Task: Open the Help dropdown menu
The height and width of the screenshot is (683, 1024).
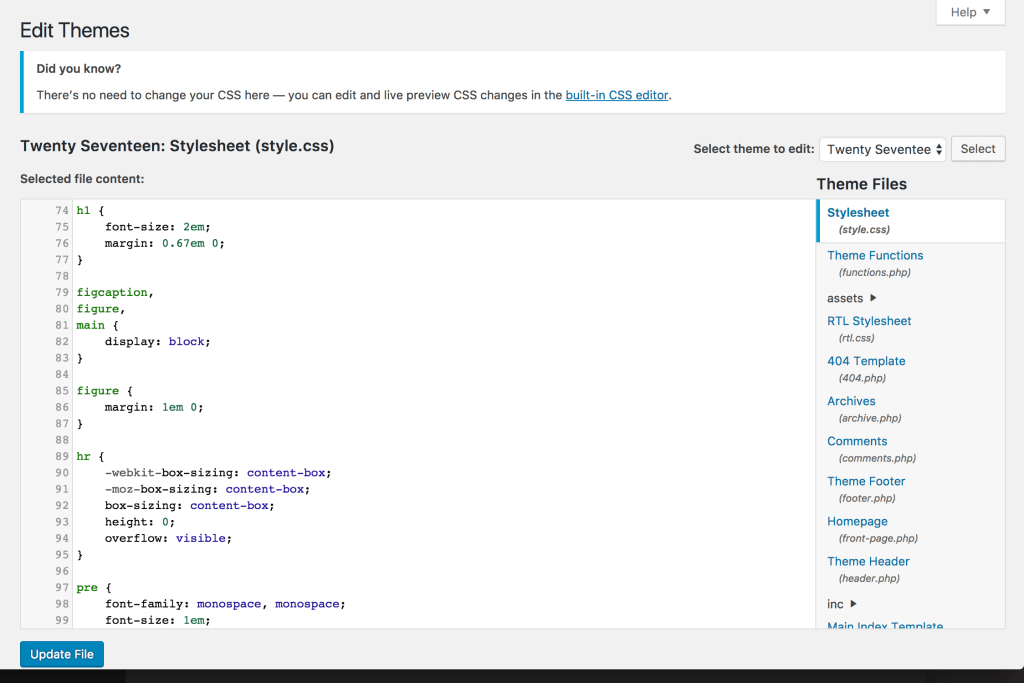Action: coord(968,12)
